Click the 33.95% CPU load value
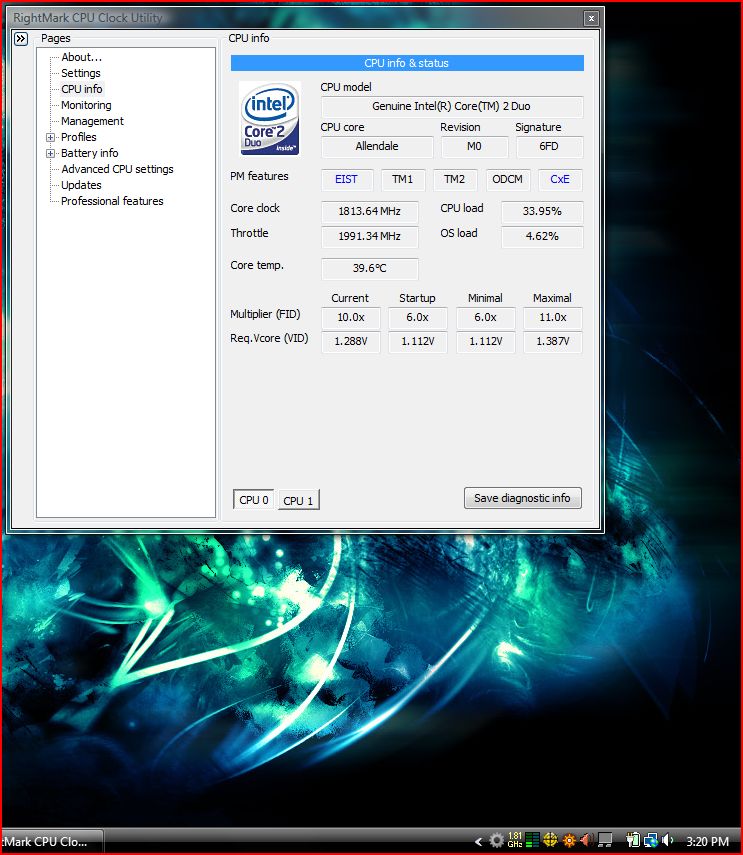743x855 pixels. tap(542, 211)
